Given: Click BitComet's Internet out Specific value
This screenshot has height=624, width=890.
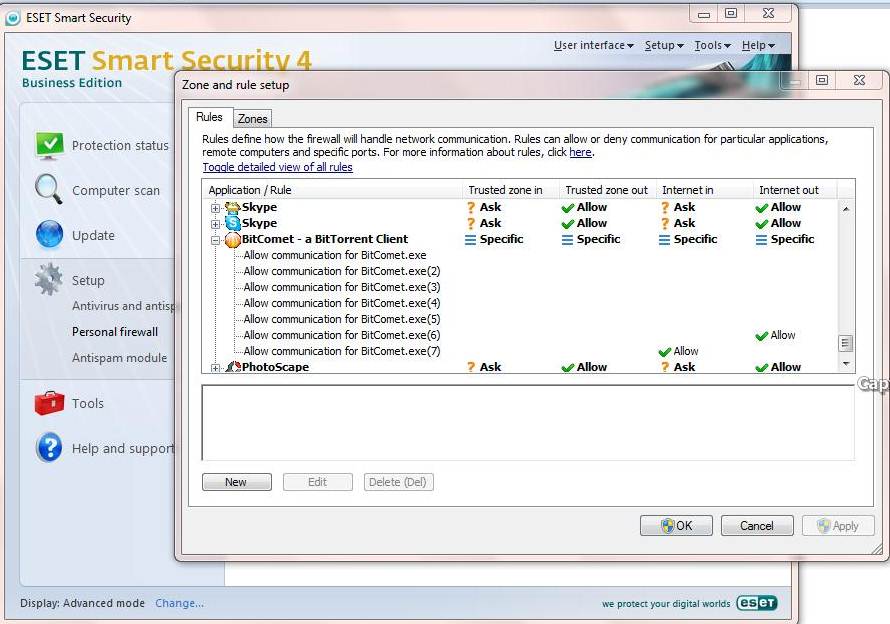Looking at the screenshot, I should (785, 239).
